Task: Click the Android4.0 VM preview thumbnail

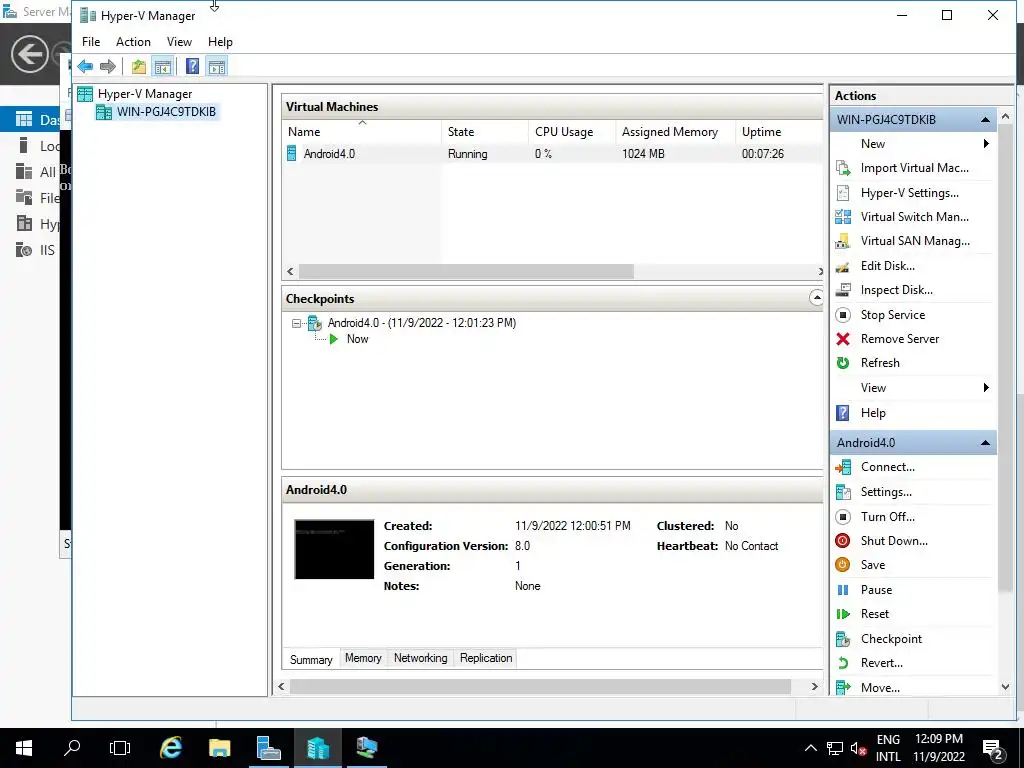Action: [x=334, y=549]
